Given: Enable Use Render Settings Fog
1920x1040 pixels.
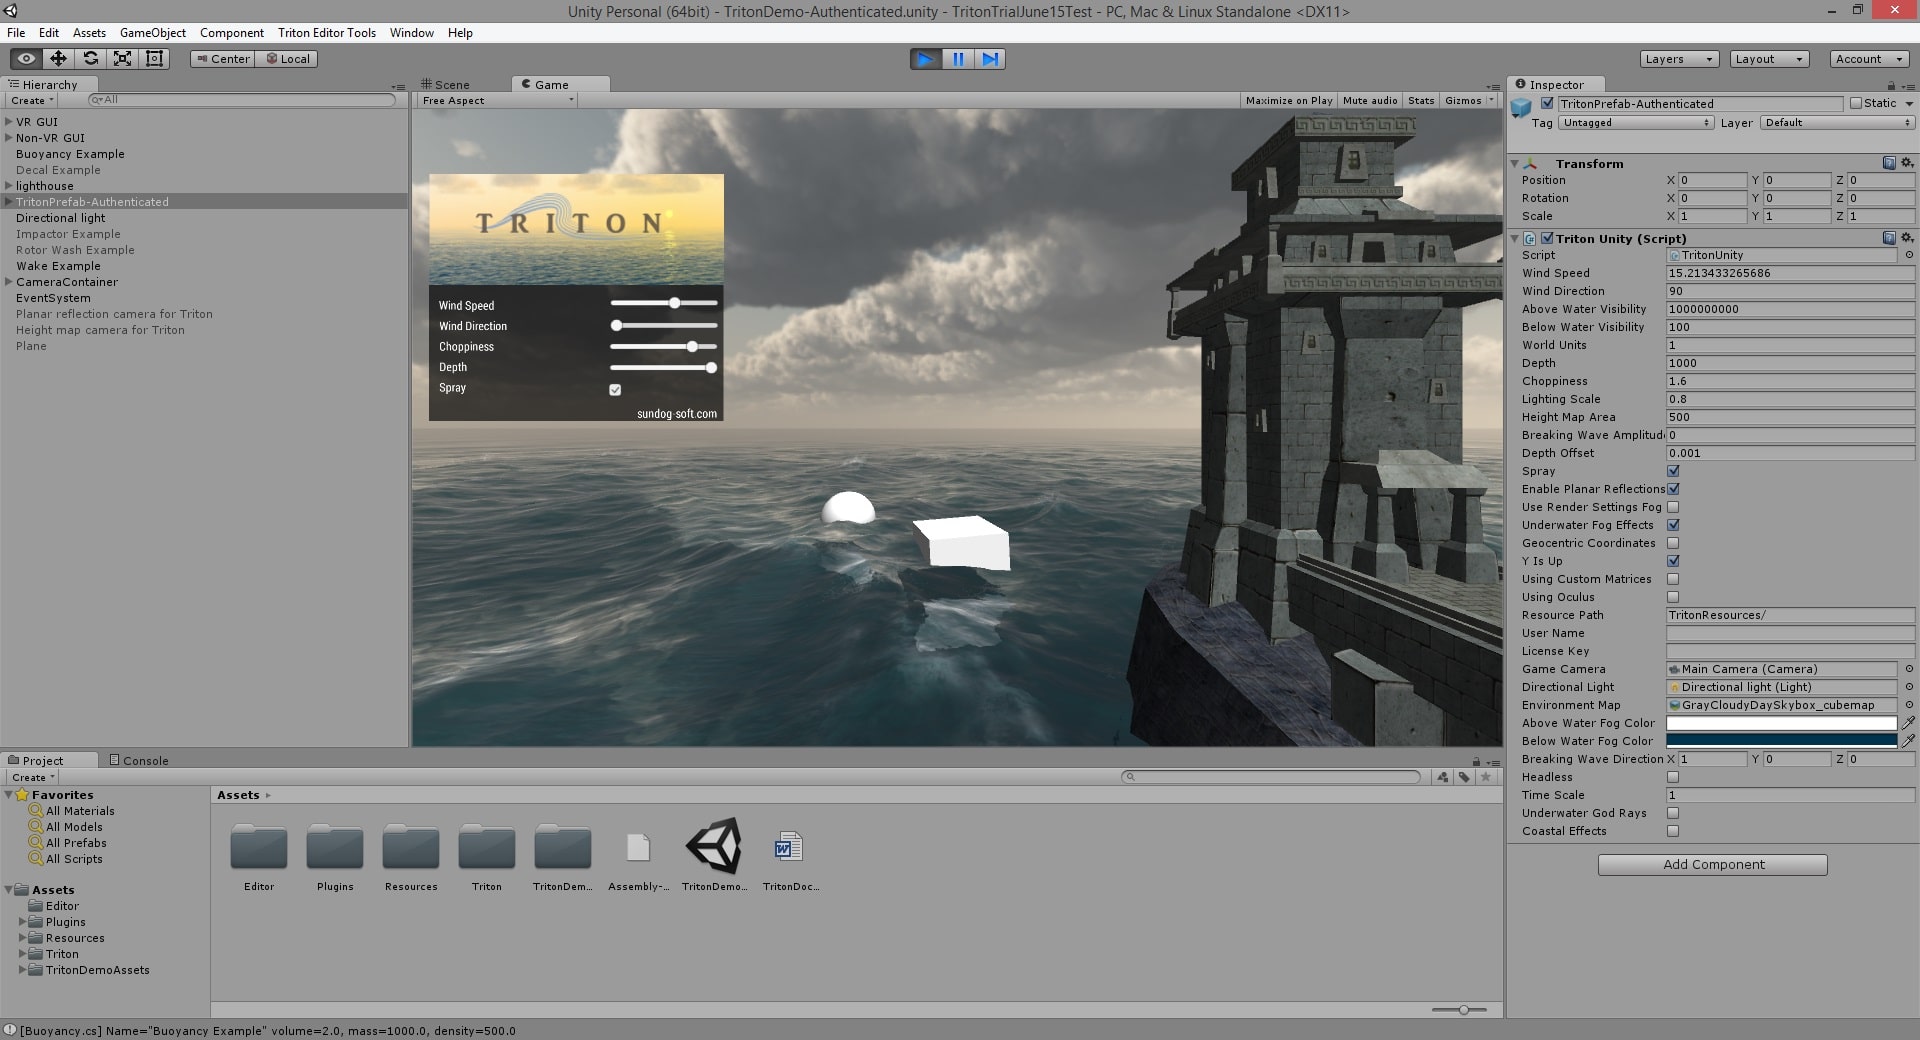Looking at the screenshot, I should [x=1673, y=507].
